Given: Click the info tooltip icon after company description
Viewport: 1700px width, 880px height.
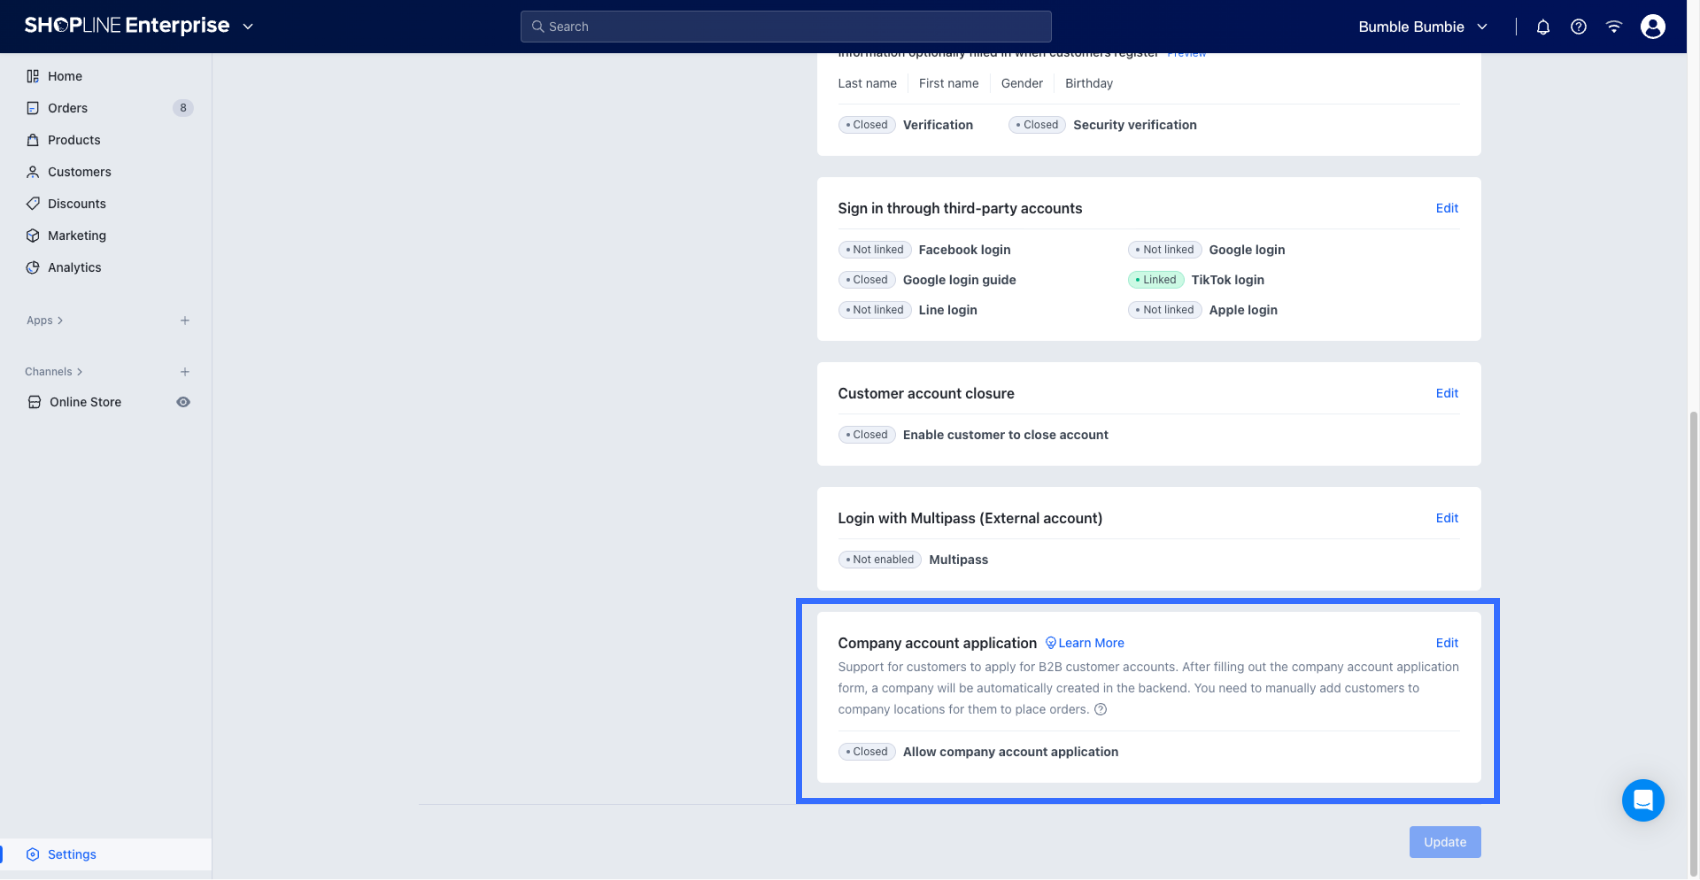Looking at the screenshot, I should 1100,710.
